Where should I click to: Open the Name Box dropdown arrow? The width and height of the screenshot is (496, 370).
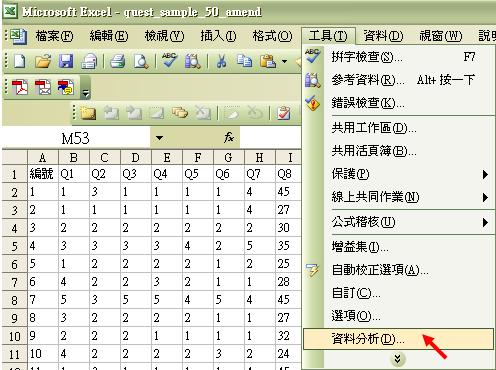pos(159,138)
